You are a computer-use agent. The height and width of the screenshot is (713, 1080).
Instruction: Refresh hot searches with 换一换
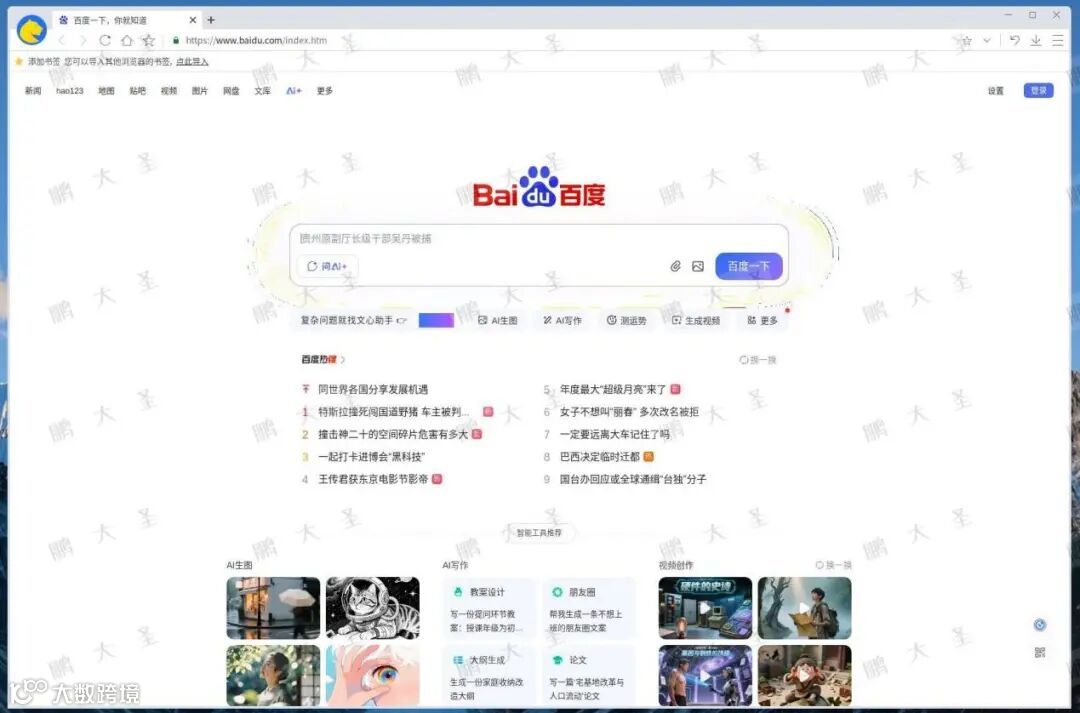(758, 360)
